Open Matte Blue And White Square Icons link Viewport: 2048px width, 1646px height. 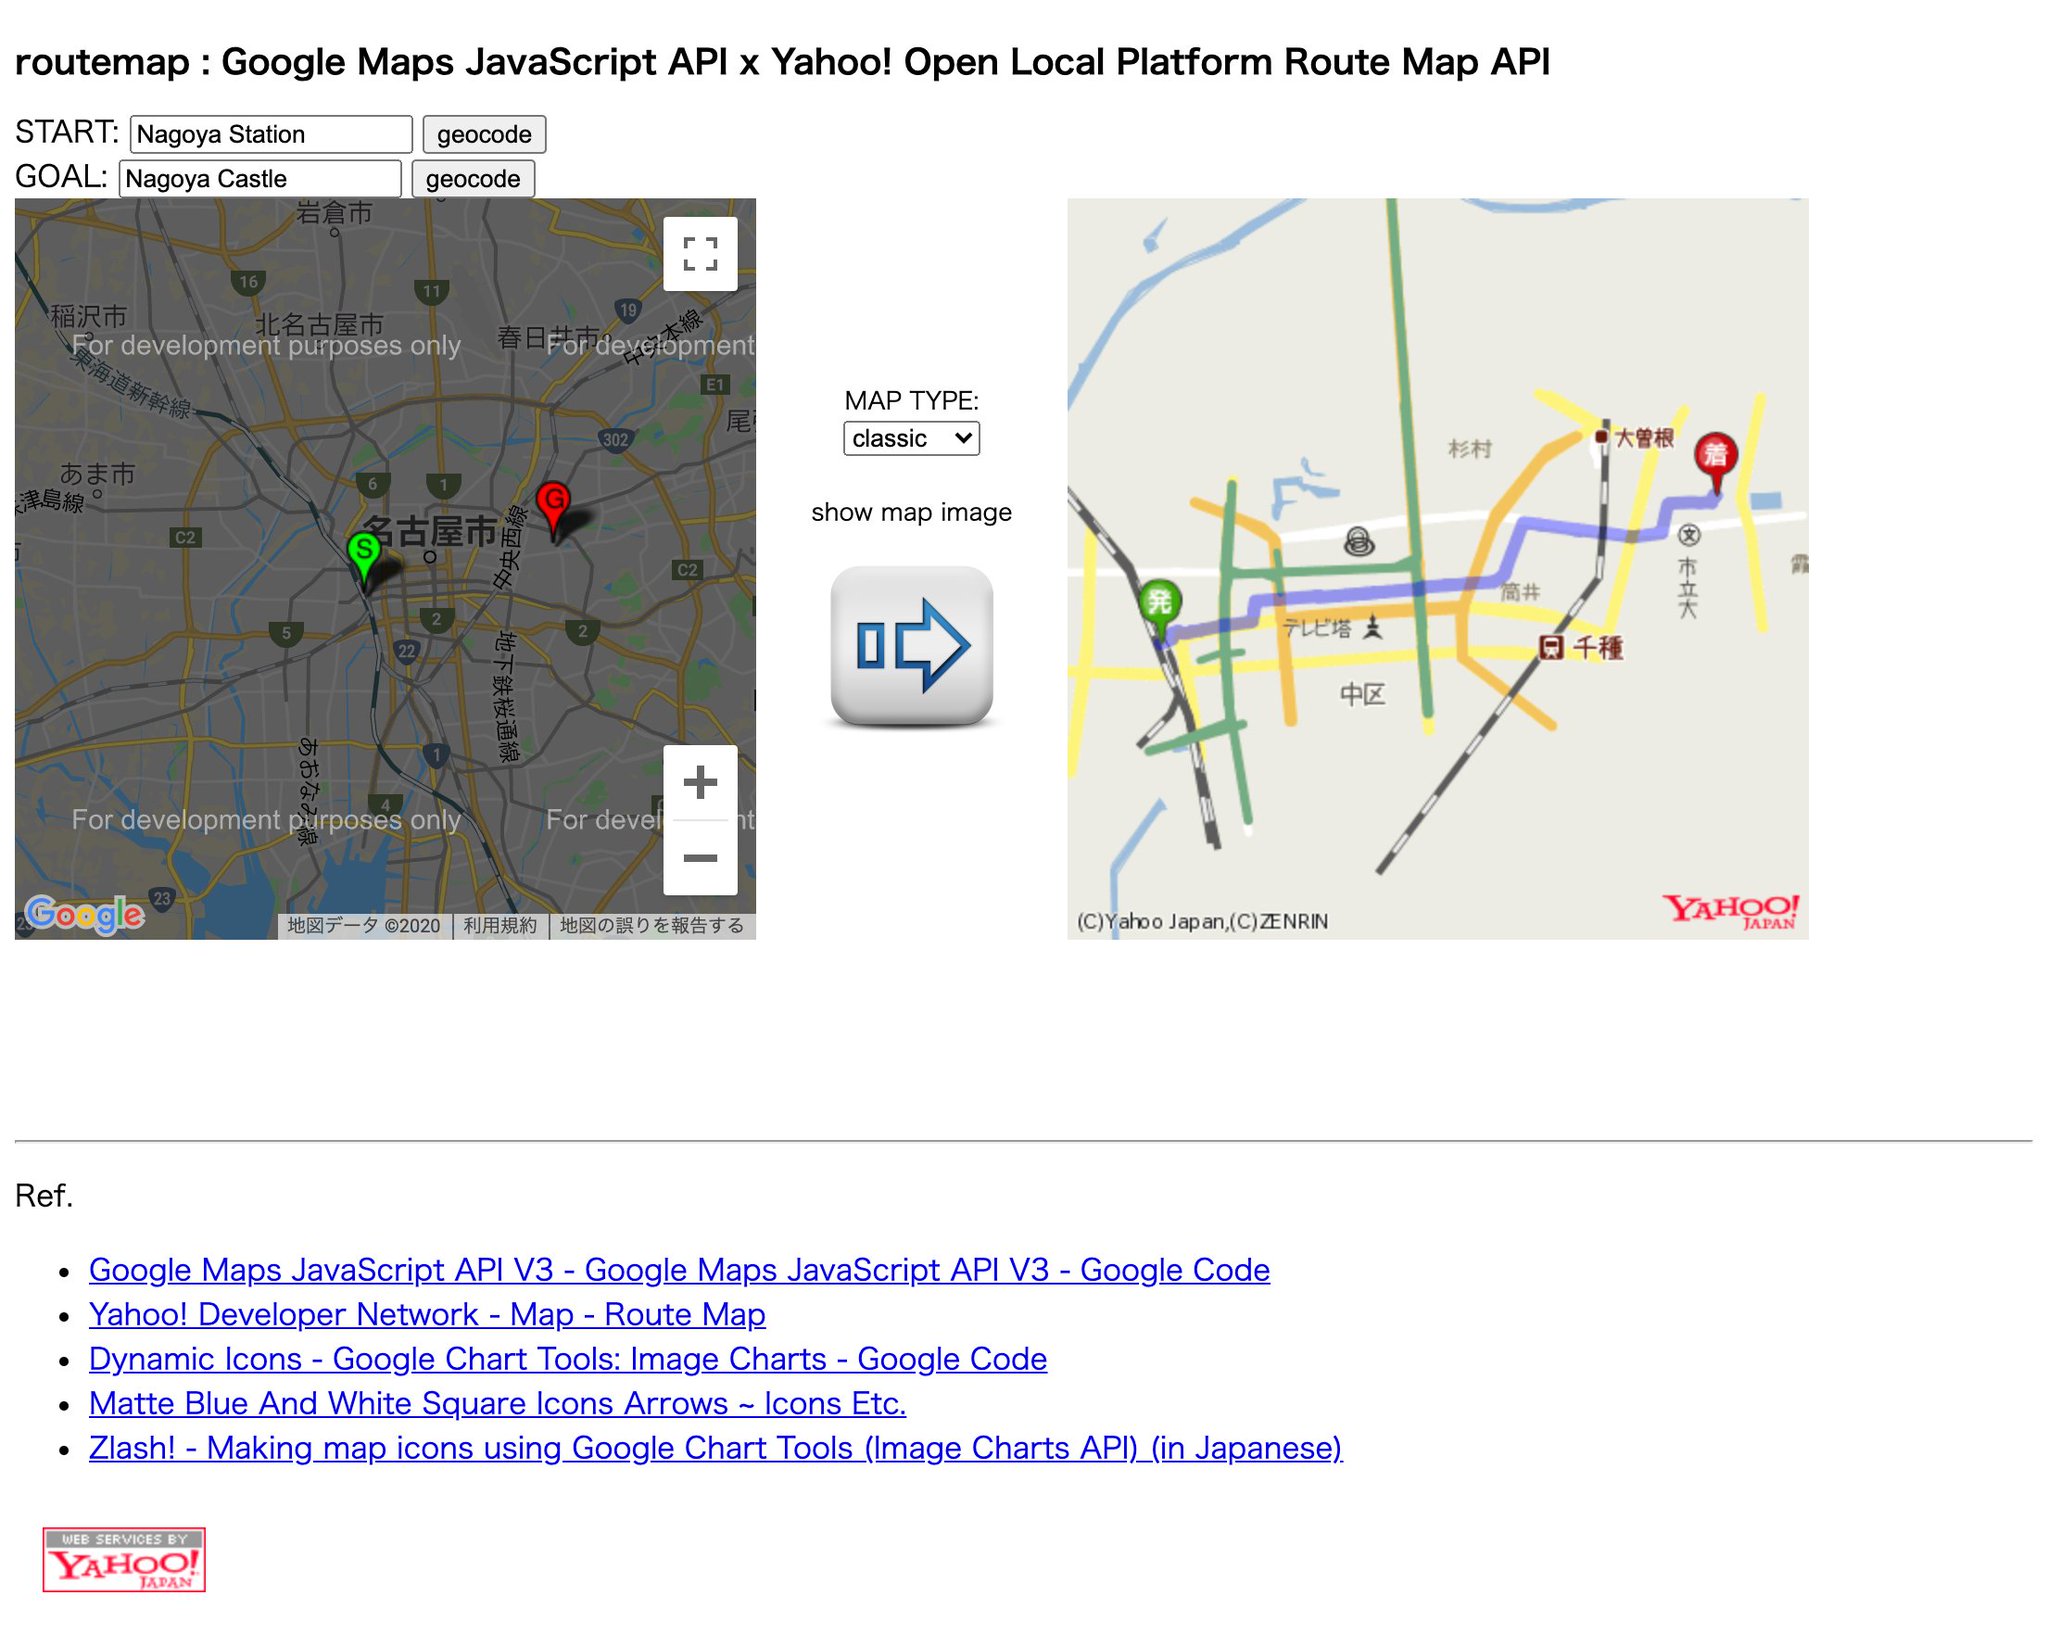click(497, 1403)
